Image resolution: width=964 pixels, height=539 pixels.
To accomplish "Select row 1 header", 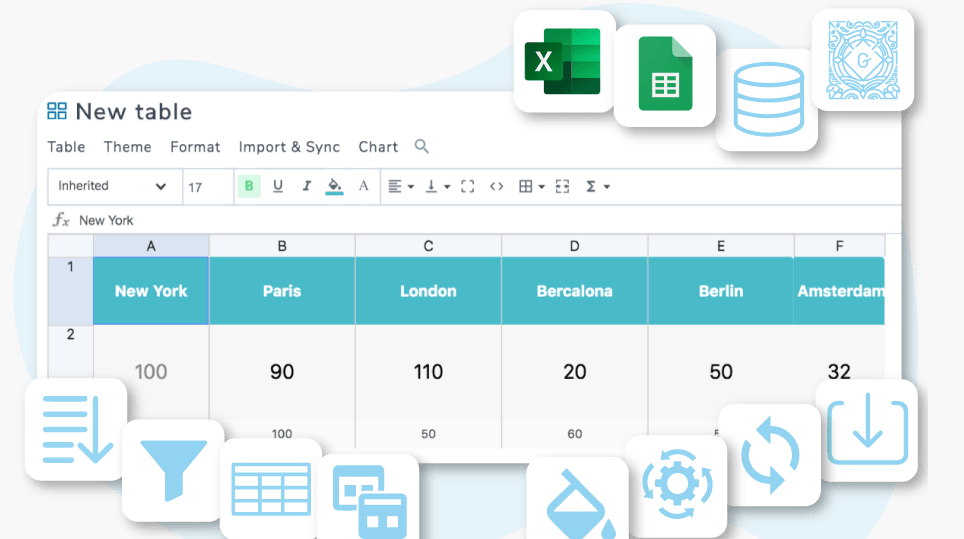I will pos(71,291).
